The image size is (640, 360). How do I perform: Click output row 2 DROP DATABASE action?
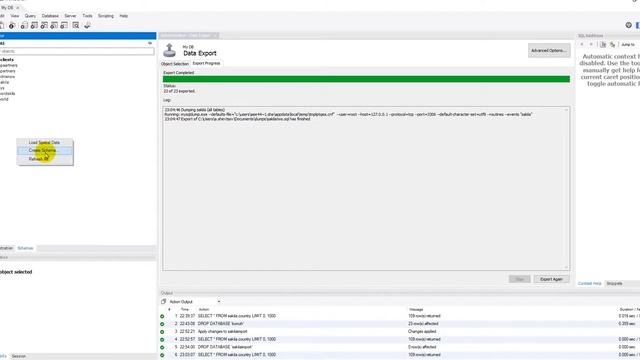point(400,324)
